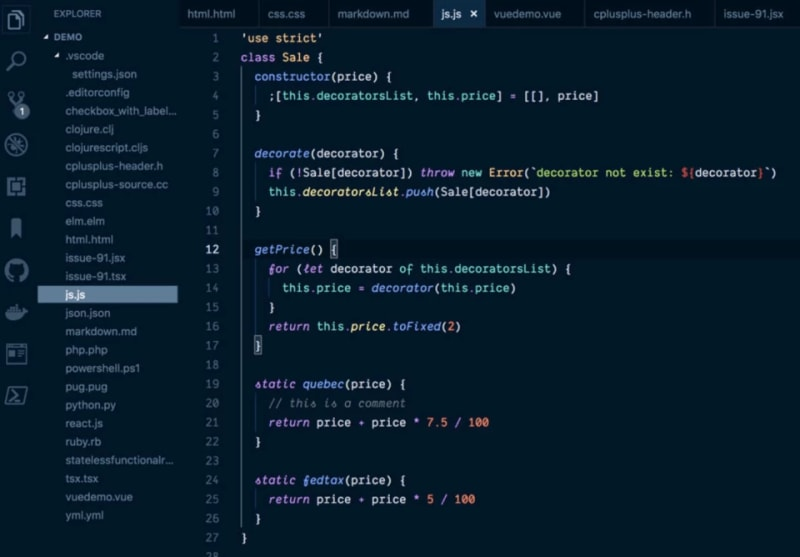Open markdown.md in the explorer tree
The image size is (800, 557).
(x=101, y=331)
